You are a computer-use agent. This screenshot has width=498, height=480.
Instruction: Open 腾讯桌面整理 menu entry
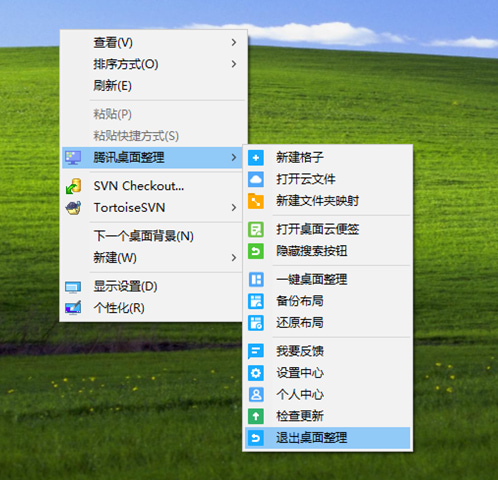click(x=152, y=157)
